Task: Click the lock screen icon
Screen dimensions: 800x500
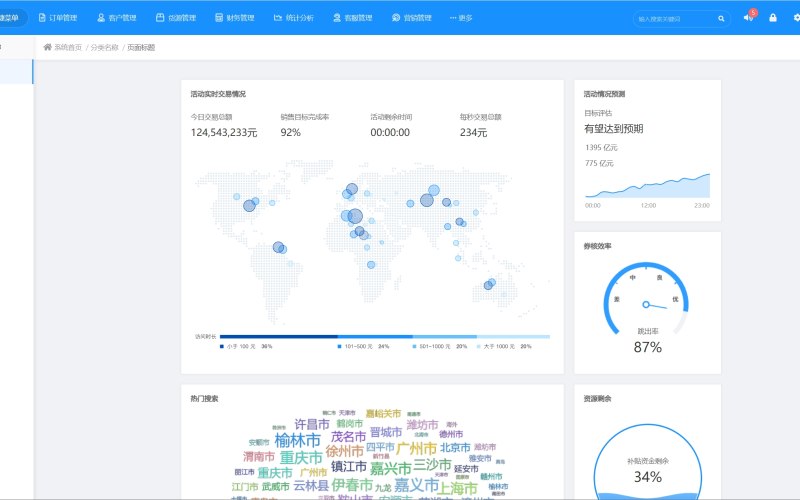Action: coord(773,18)
